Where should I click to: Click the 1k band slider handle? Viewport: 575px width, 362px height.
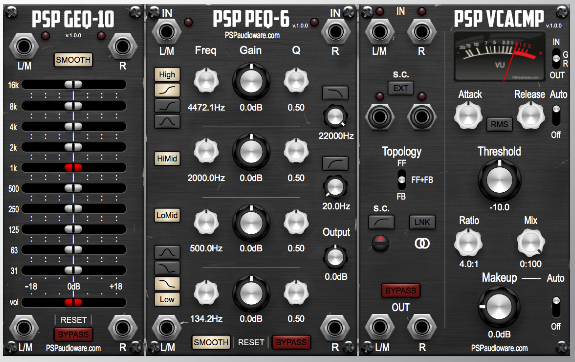(73, 168)
